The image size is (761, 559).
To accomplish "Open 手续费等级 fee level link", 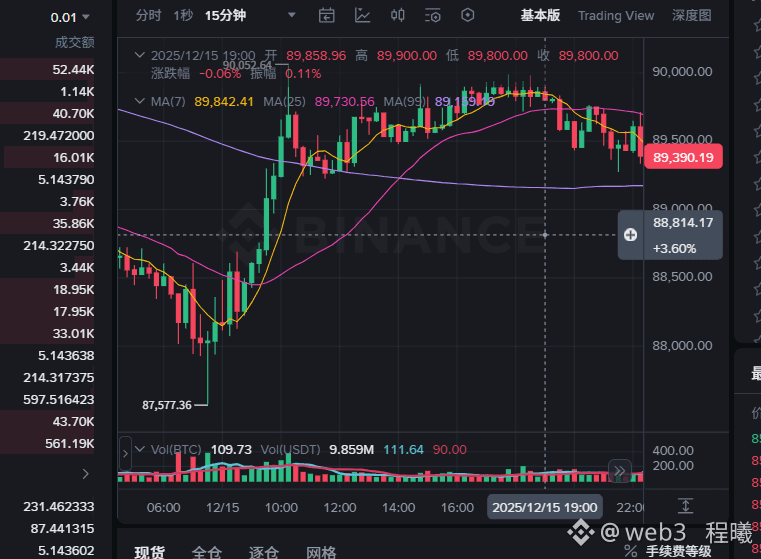I will pos(678,551).
